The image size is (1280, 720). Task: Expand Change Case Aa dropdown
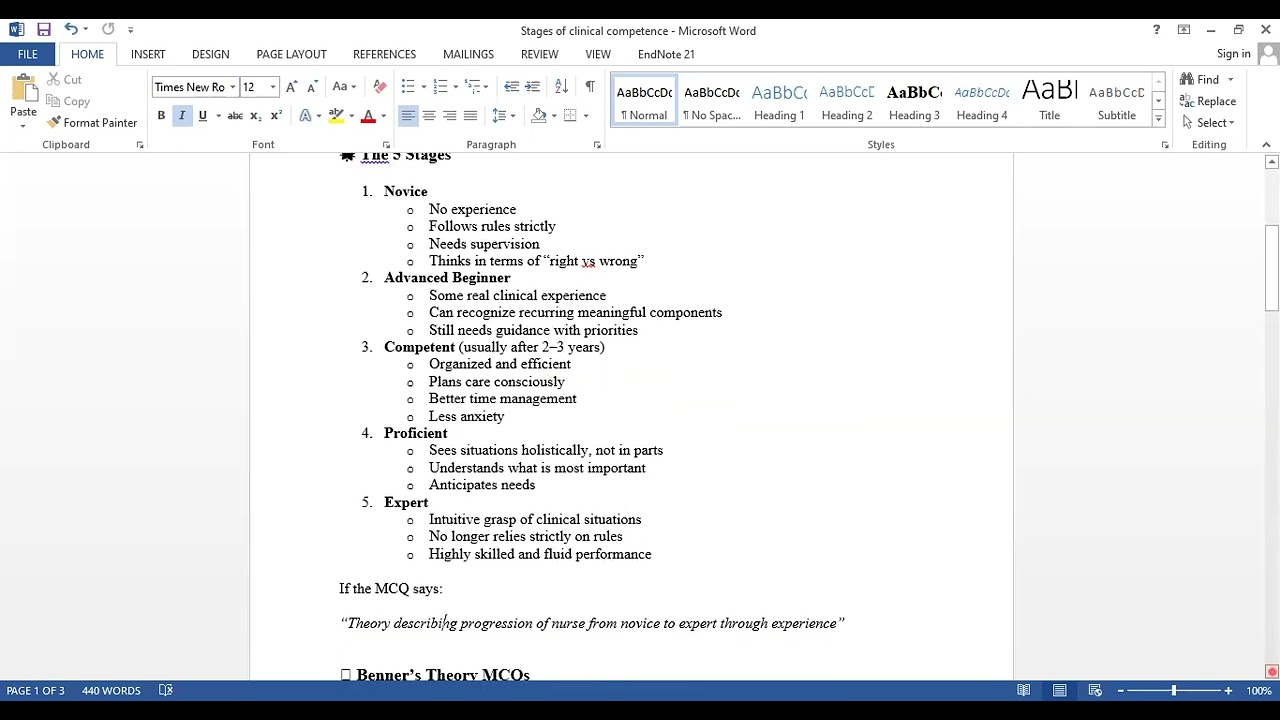(344, 87)
